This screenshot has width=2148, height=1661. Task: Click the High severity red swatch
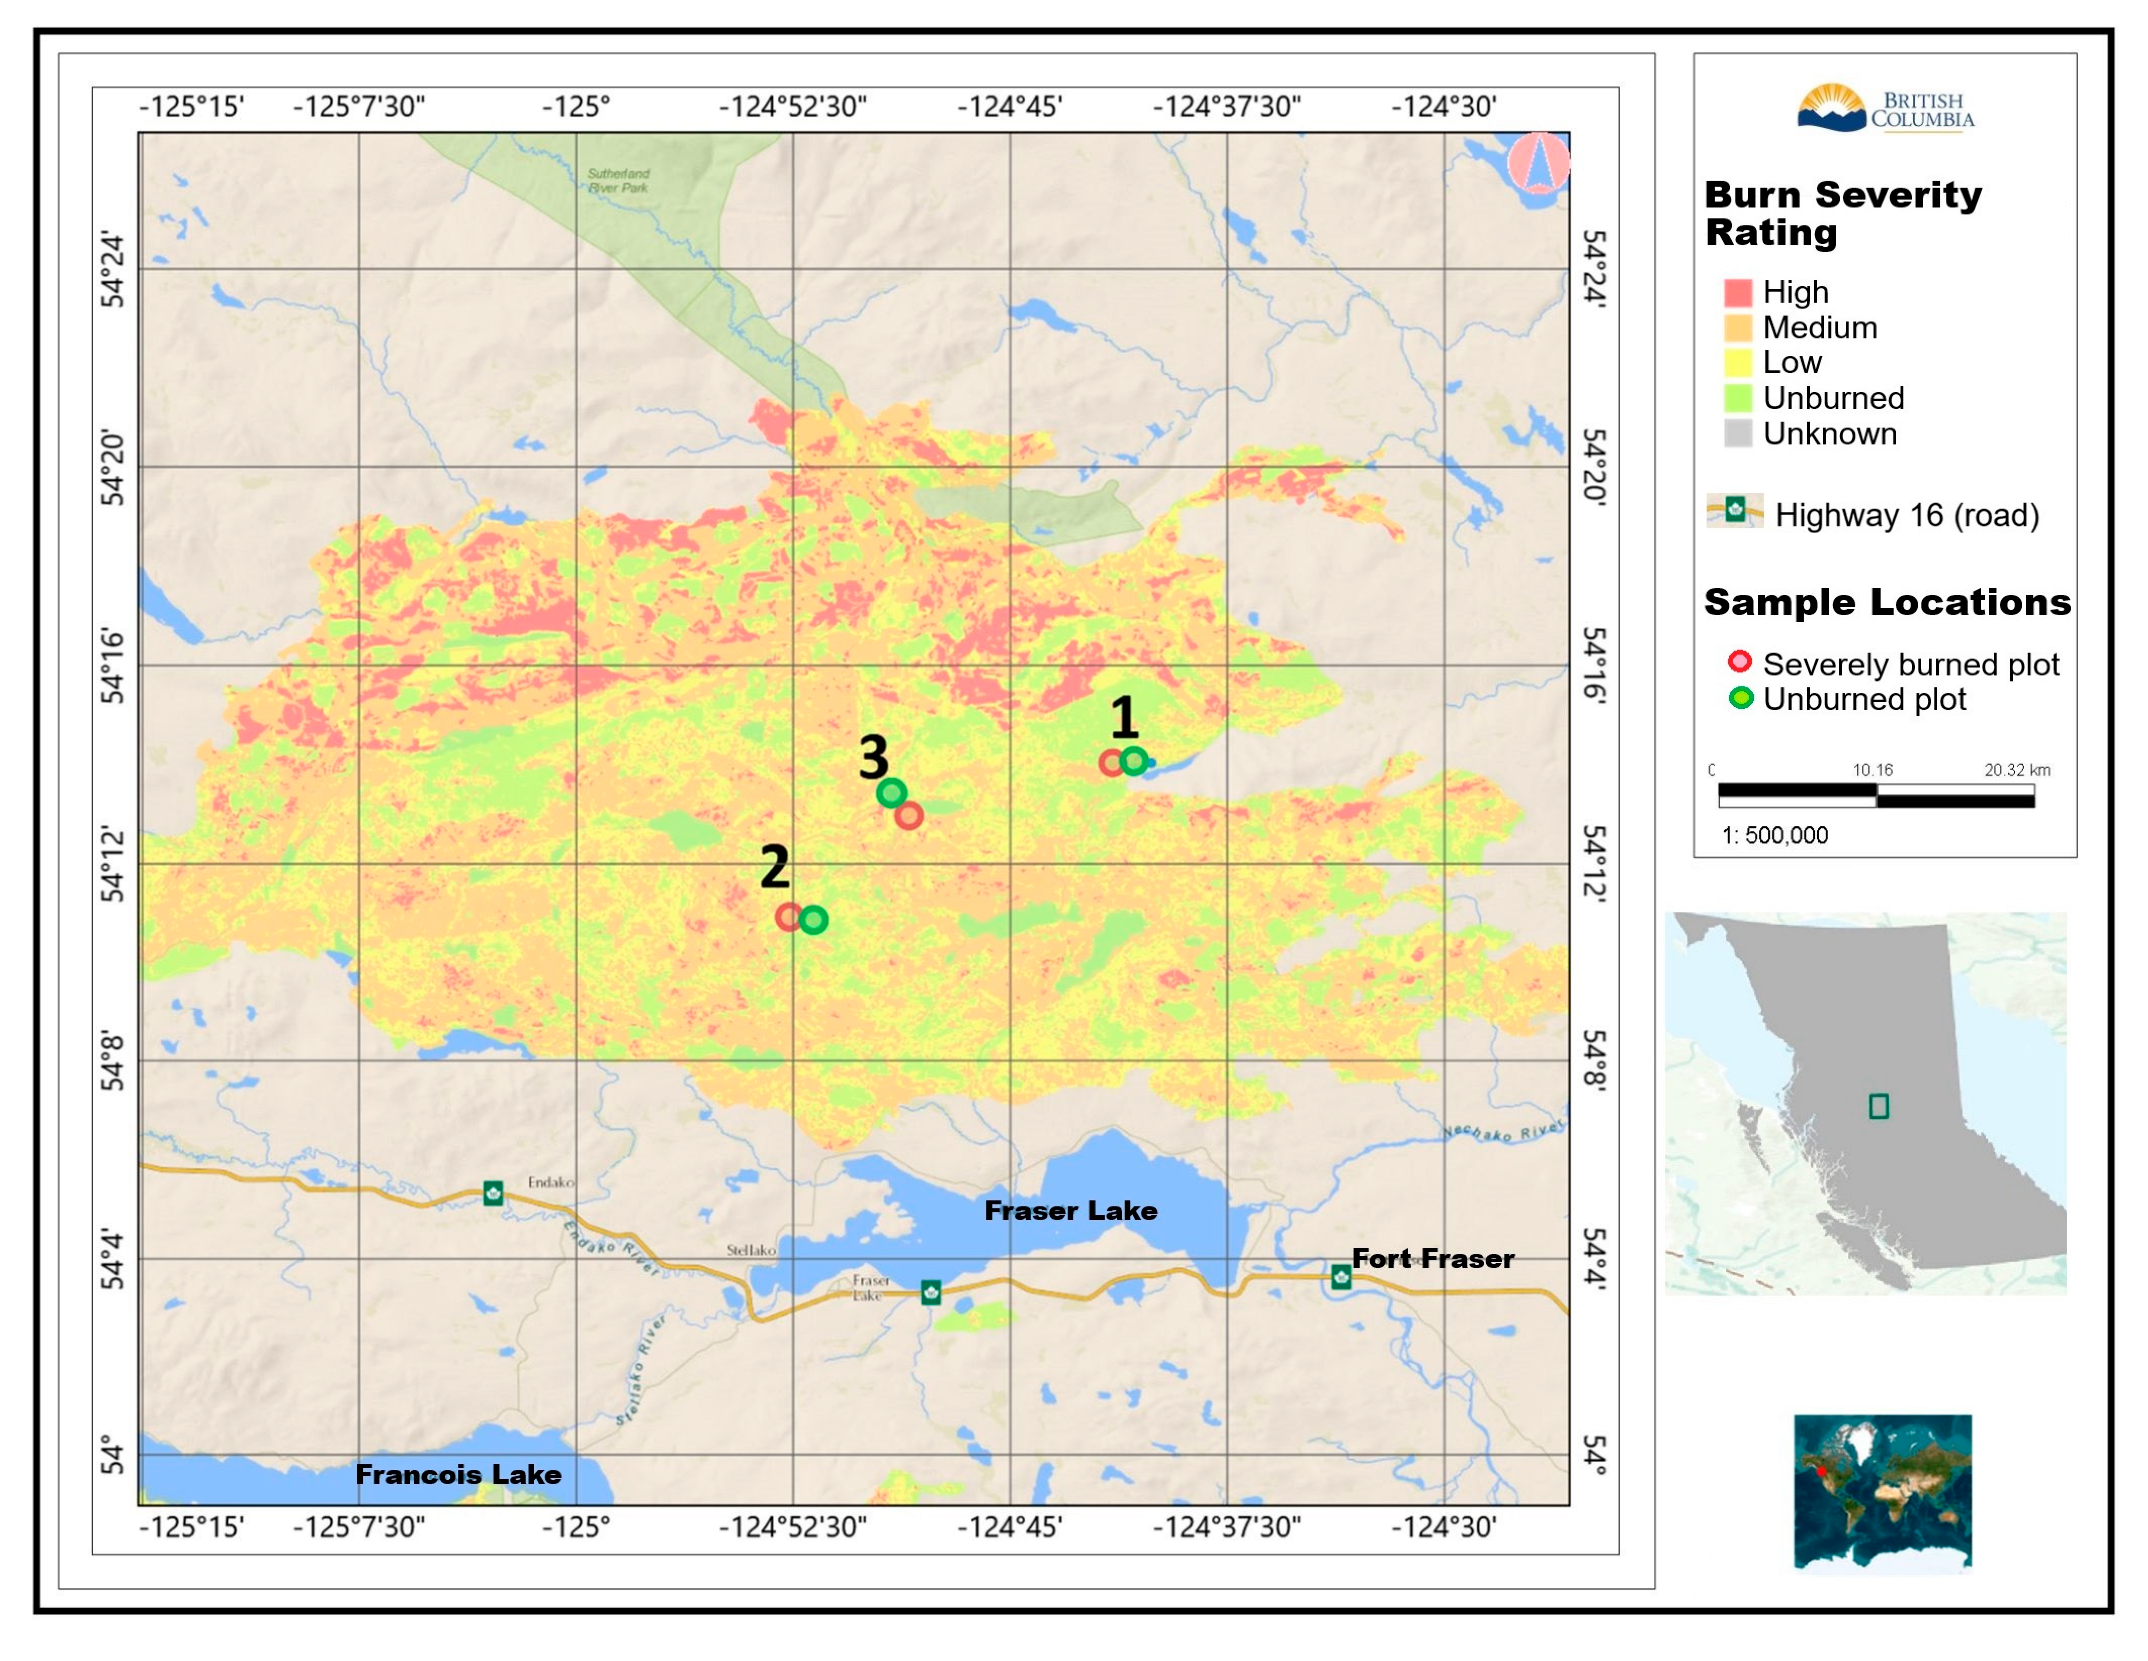click(x=1738, y=292)
